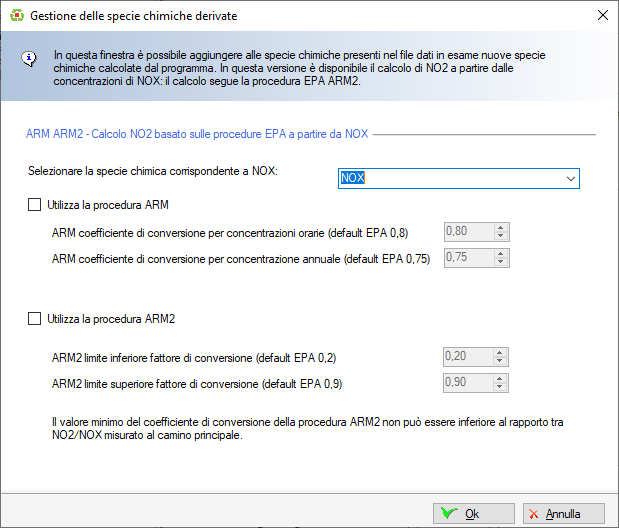Confirm with the Ok button

click(x=474, y=513)
